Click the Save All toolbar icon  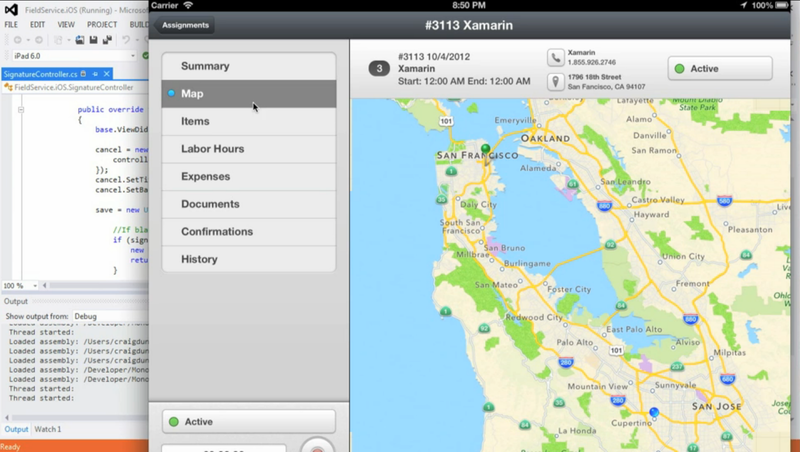tap(107, 40)
